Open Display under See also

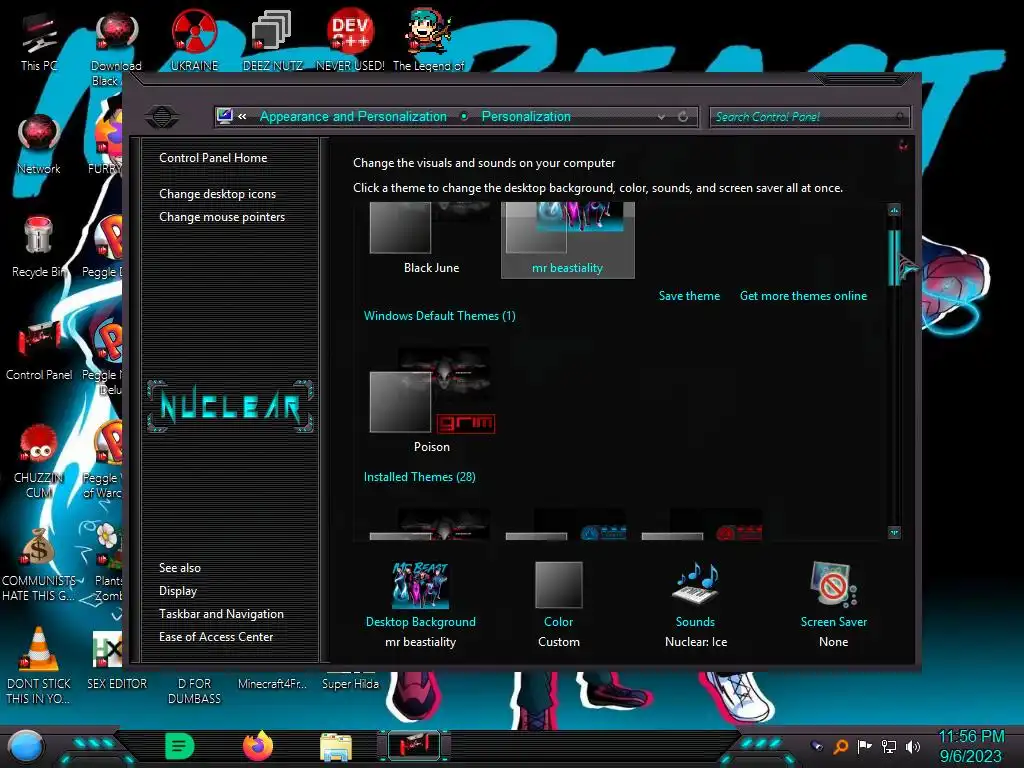coord(178,591)
